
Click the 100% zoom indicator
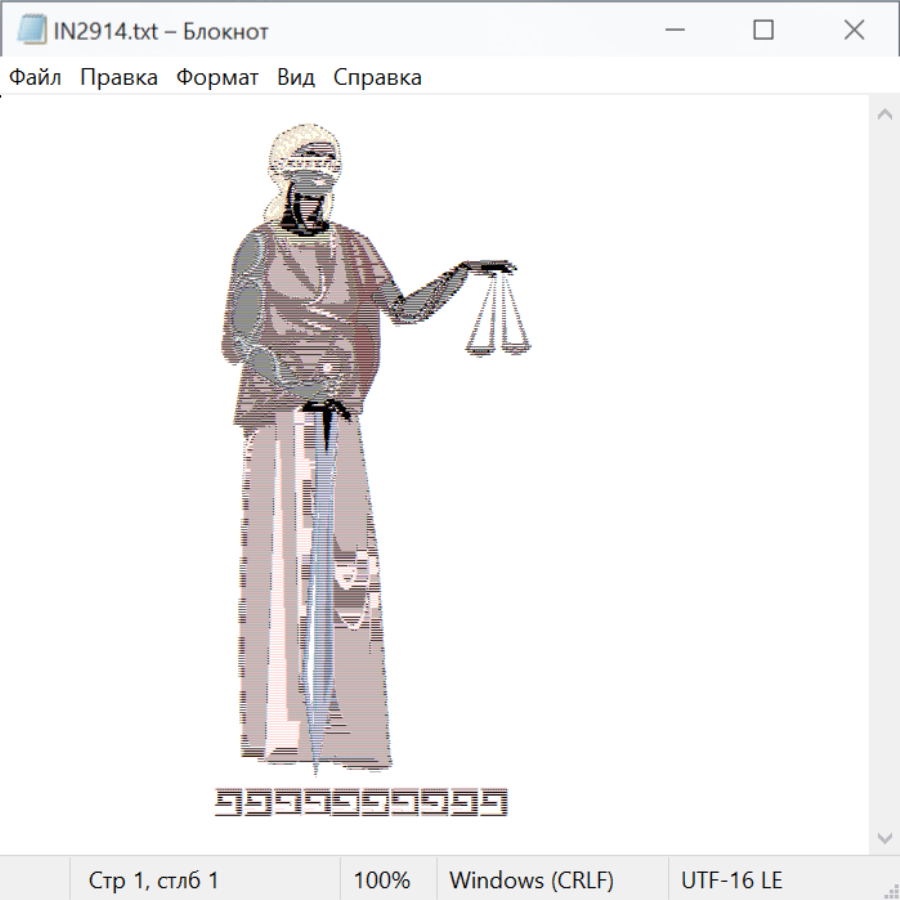pos(382,880)
